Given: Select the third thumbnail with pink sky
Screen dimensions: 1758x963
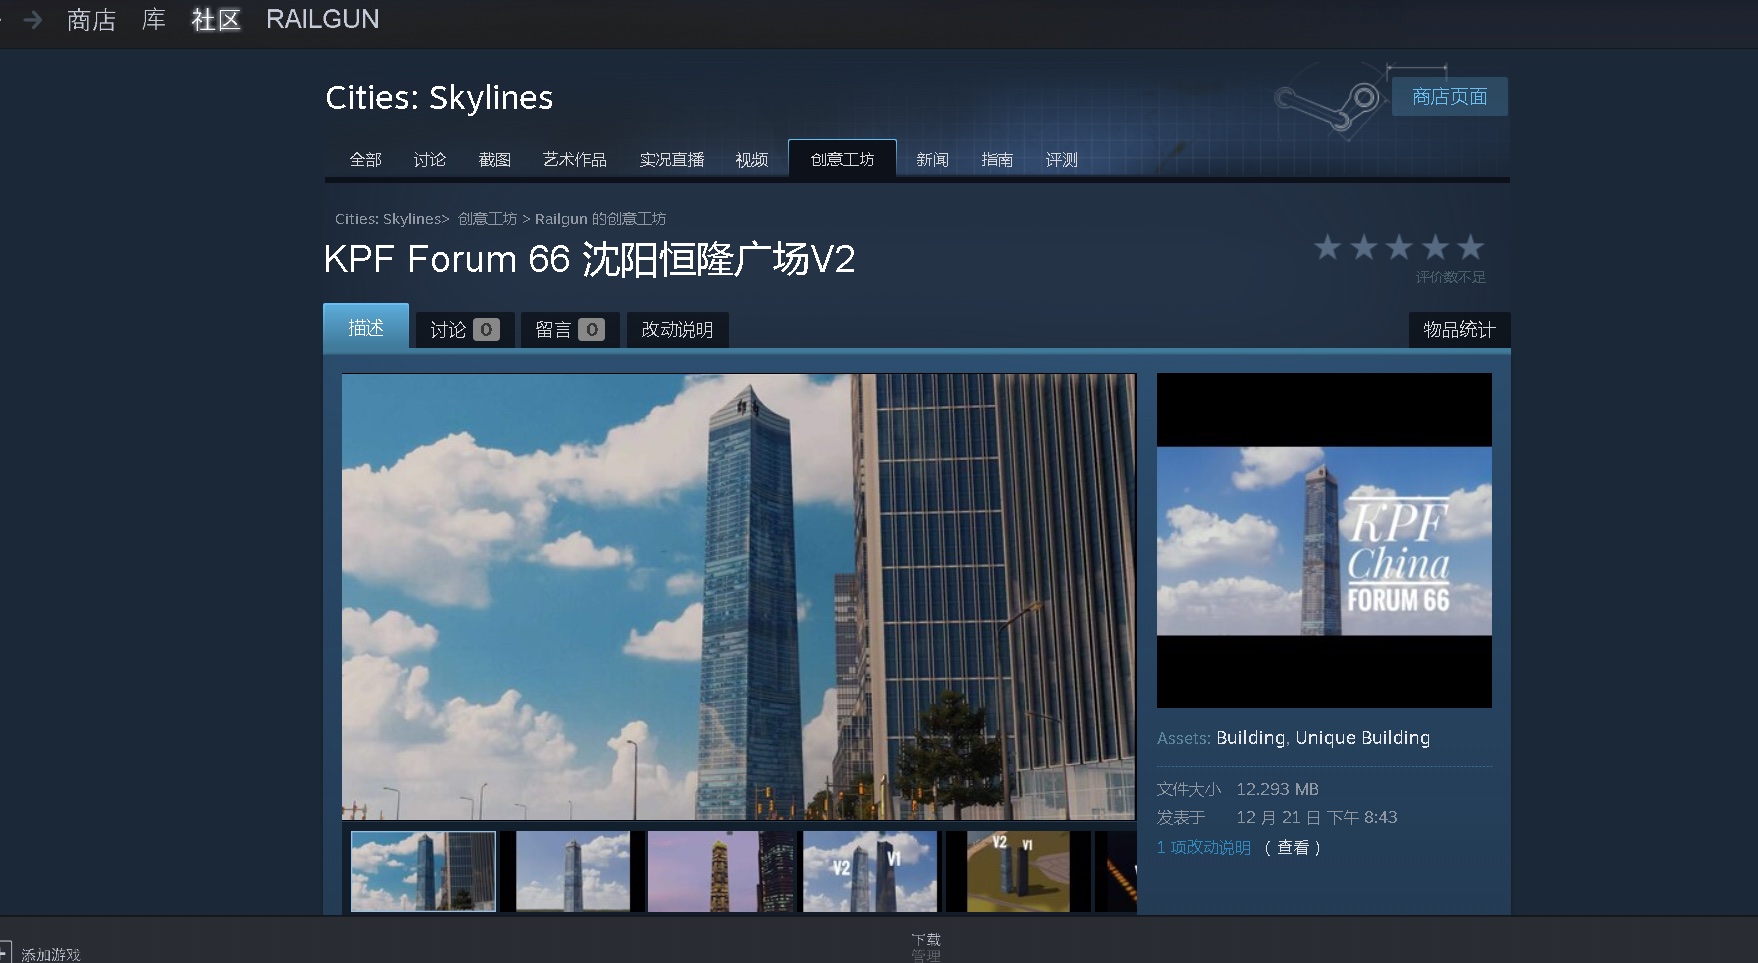Looking at the screenshot, I should tap(721, 871).
